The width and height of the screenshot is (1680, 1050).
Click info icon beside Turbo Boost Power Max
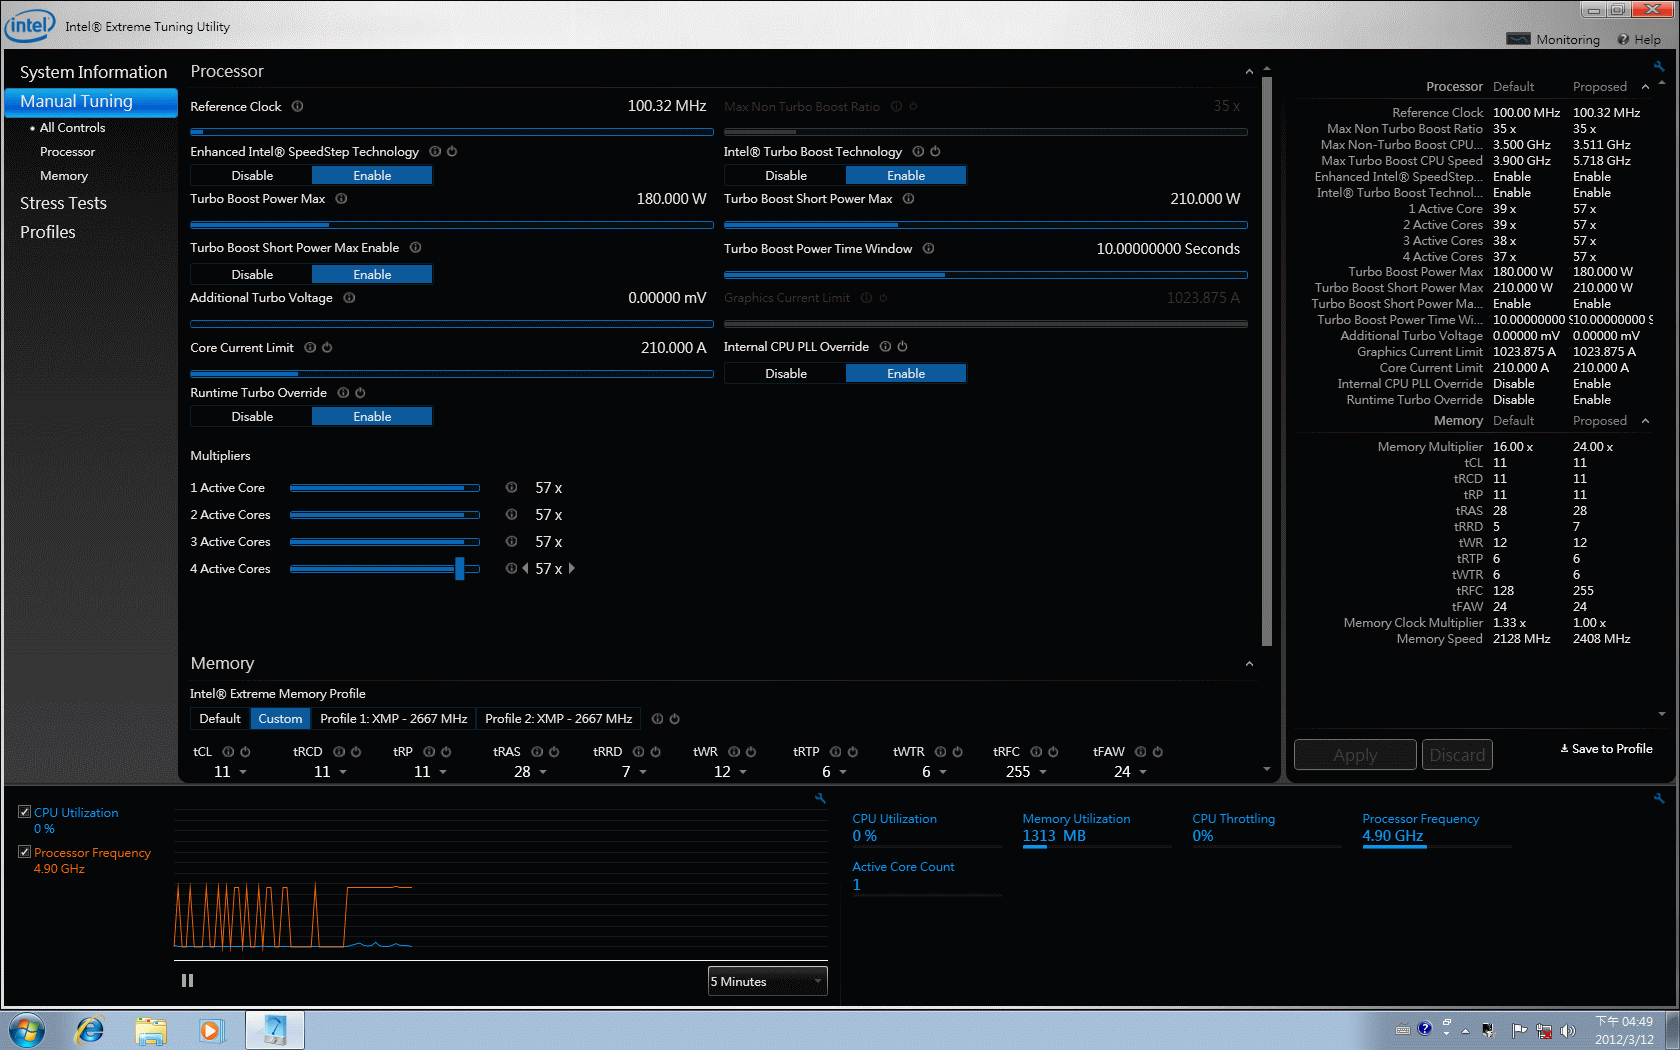(341, 199)
